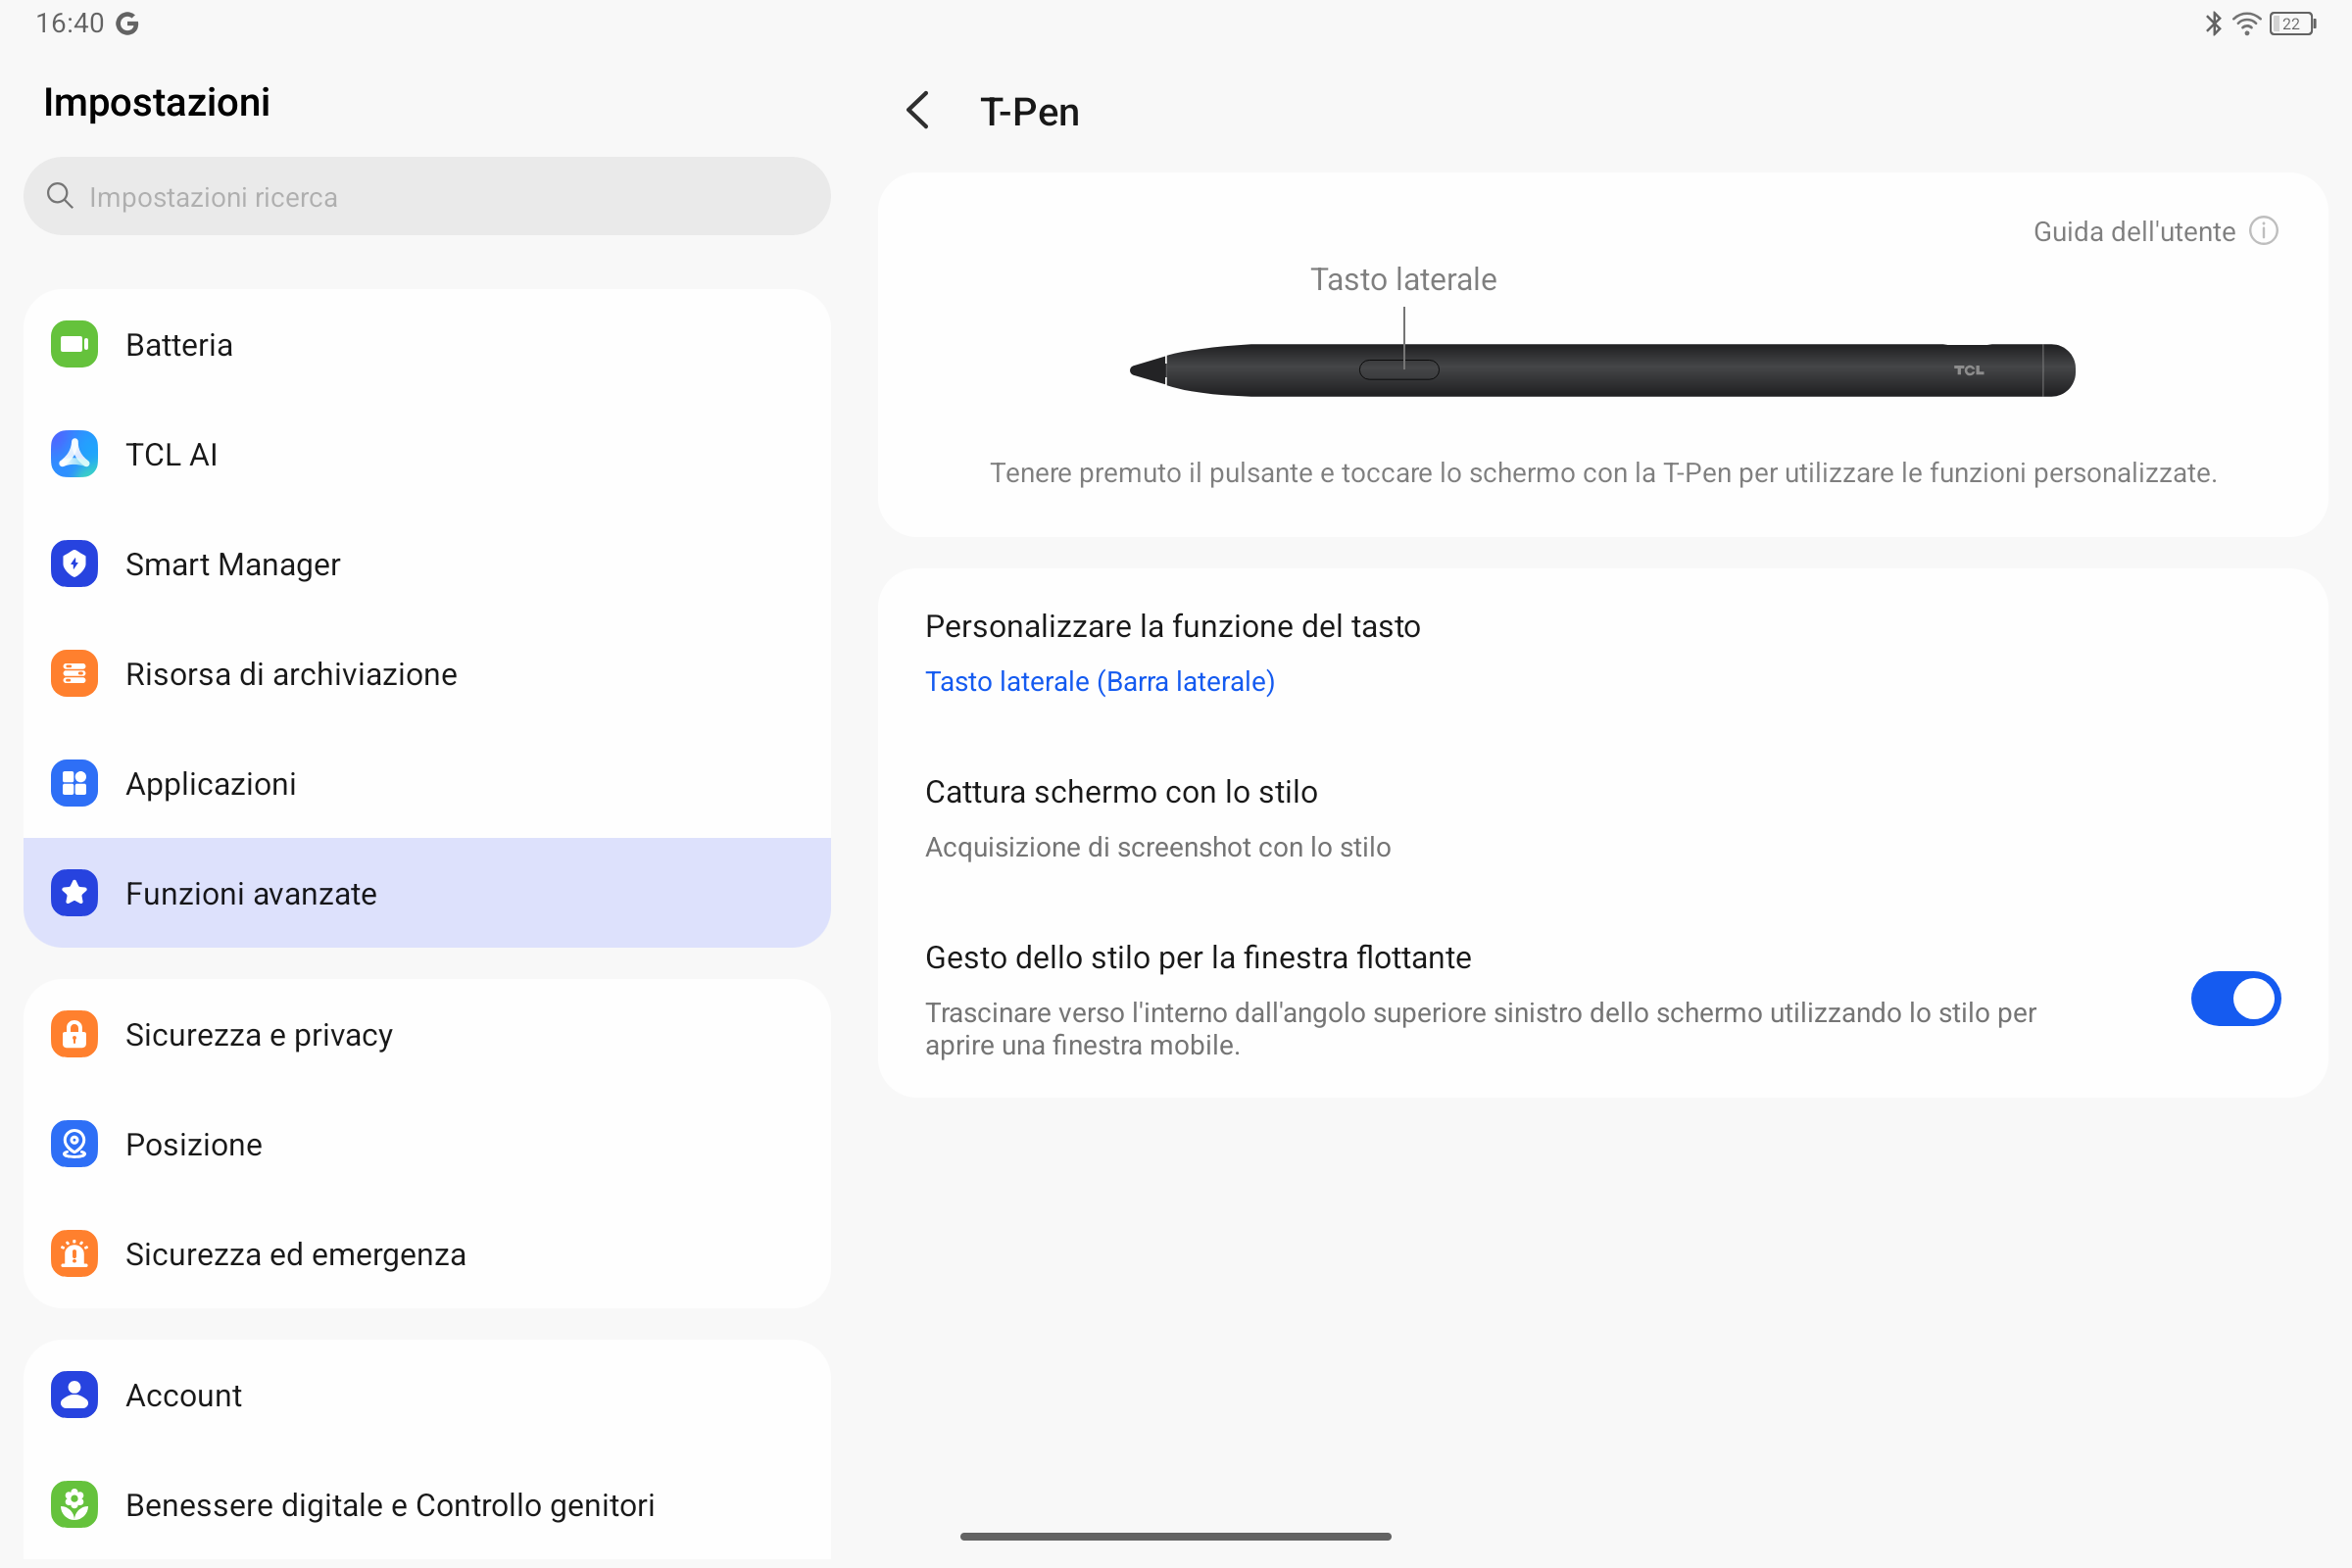Click the magnifier icon in search bar
Viewport: 2352px width, 1568px height.
tap(60, 196)
